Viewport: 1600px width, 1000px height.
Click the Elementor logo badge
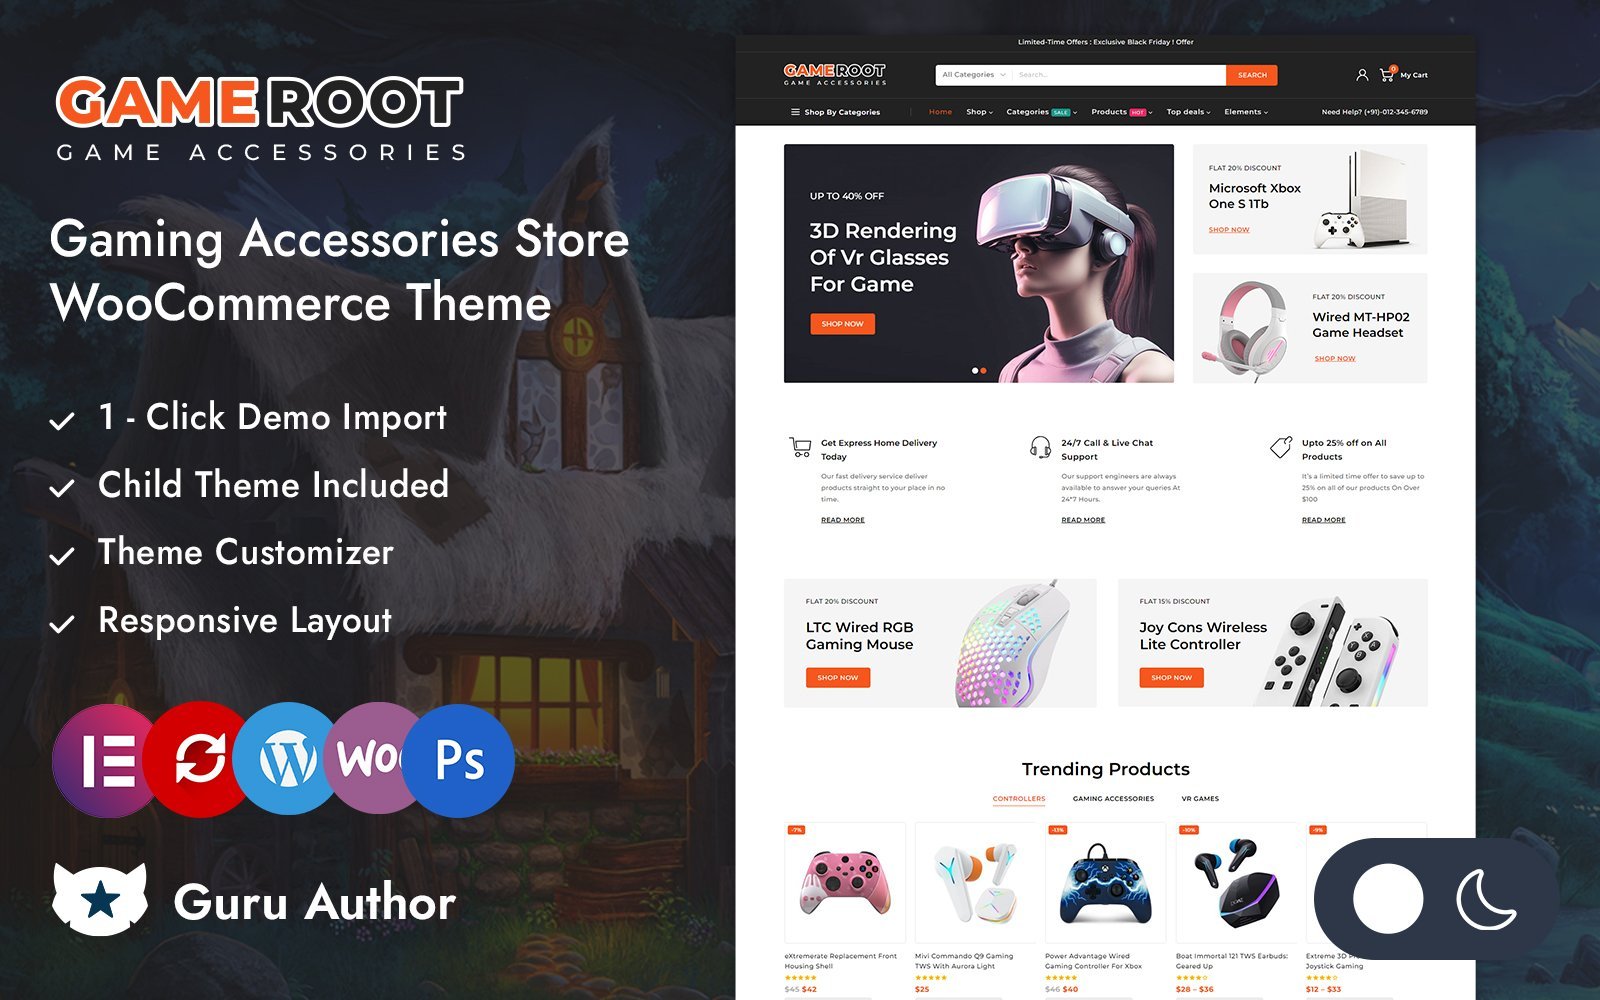pyautogui.click(x=105, y=760)
